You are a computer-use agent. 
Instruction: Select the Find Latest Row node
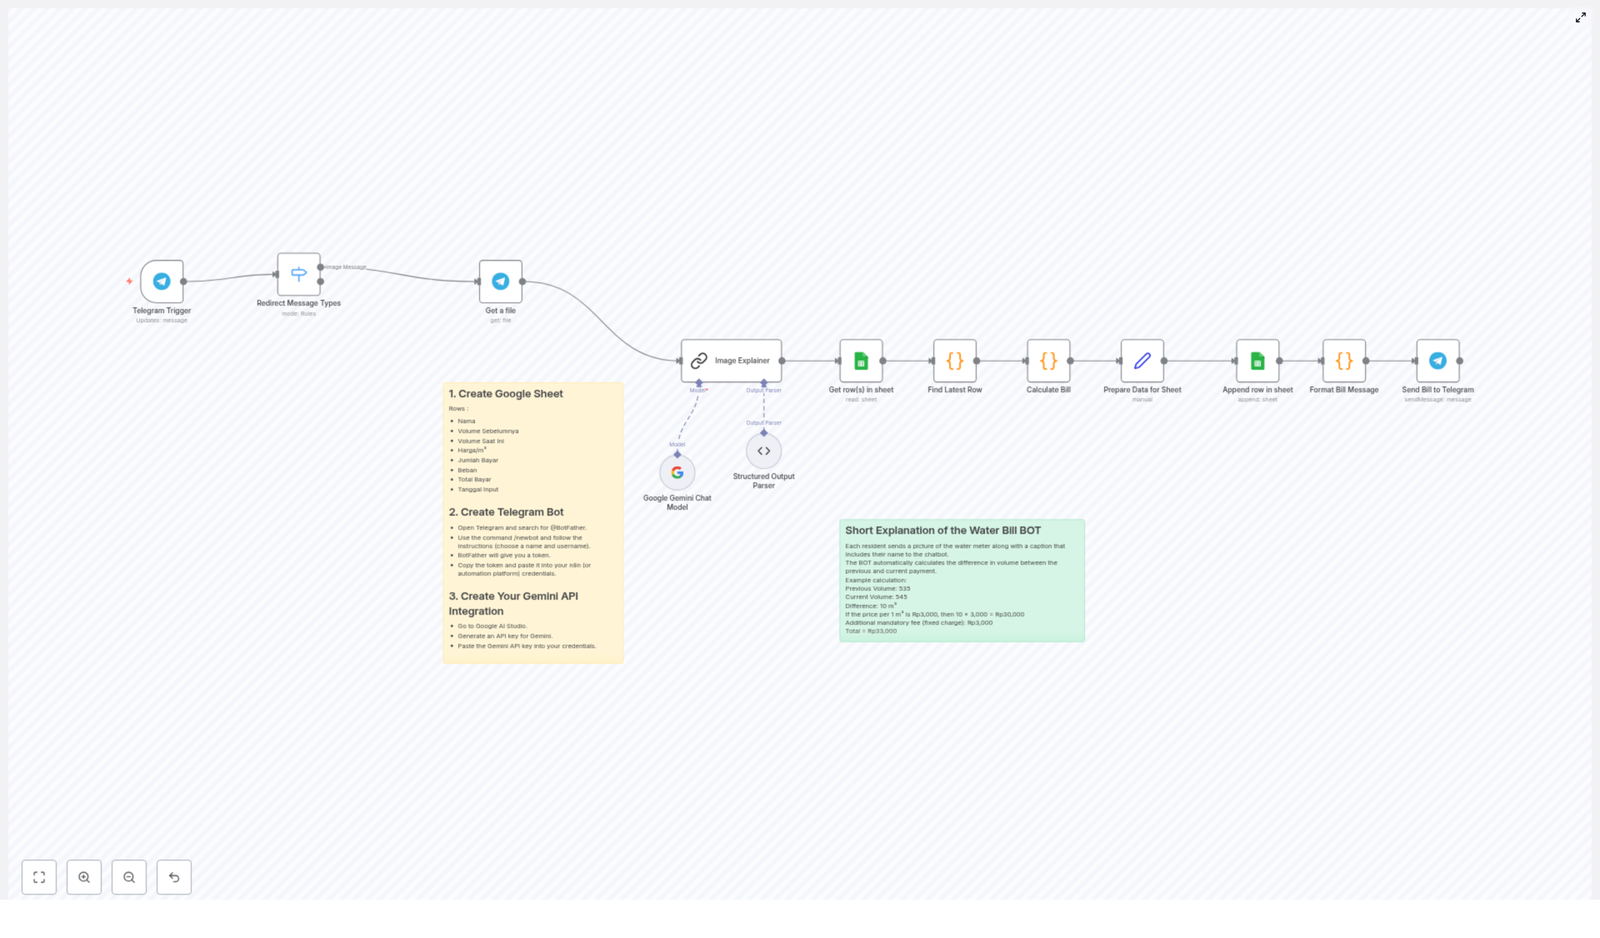pyautogui.click(x=954, y=361)
